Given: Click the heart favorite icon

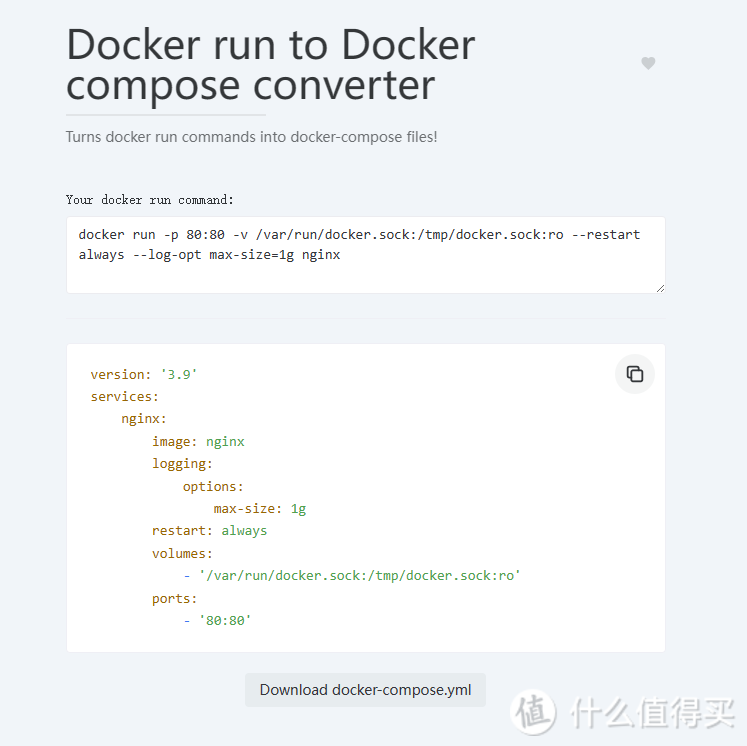Looking at the screenshot, I should [648, 63].
